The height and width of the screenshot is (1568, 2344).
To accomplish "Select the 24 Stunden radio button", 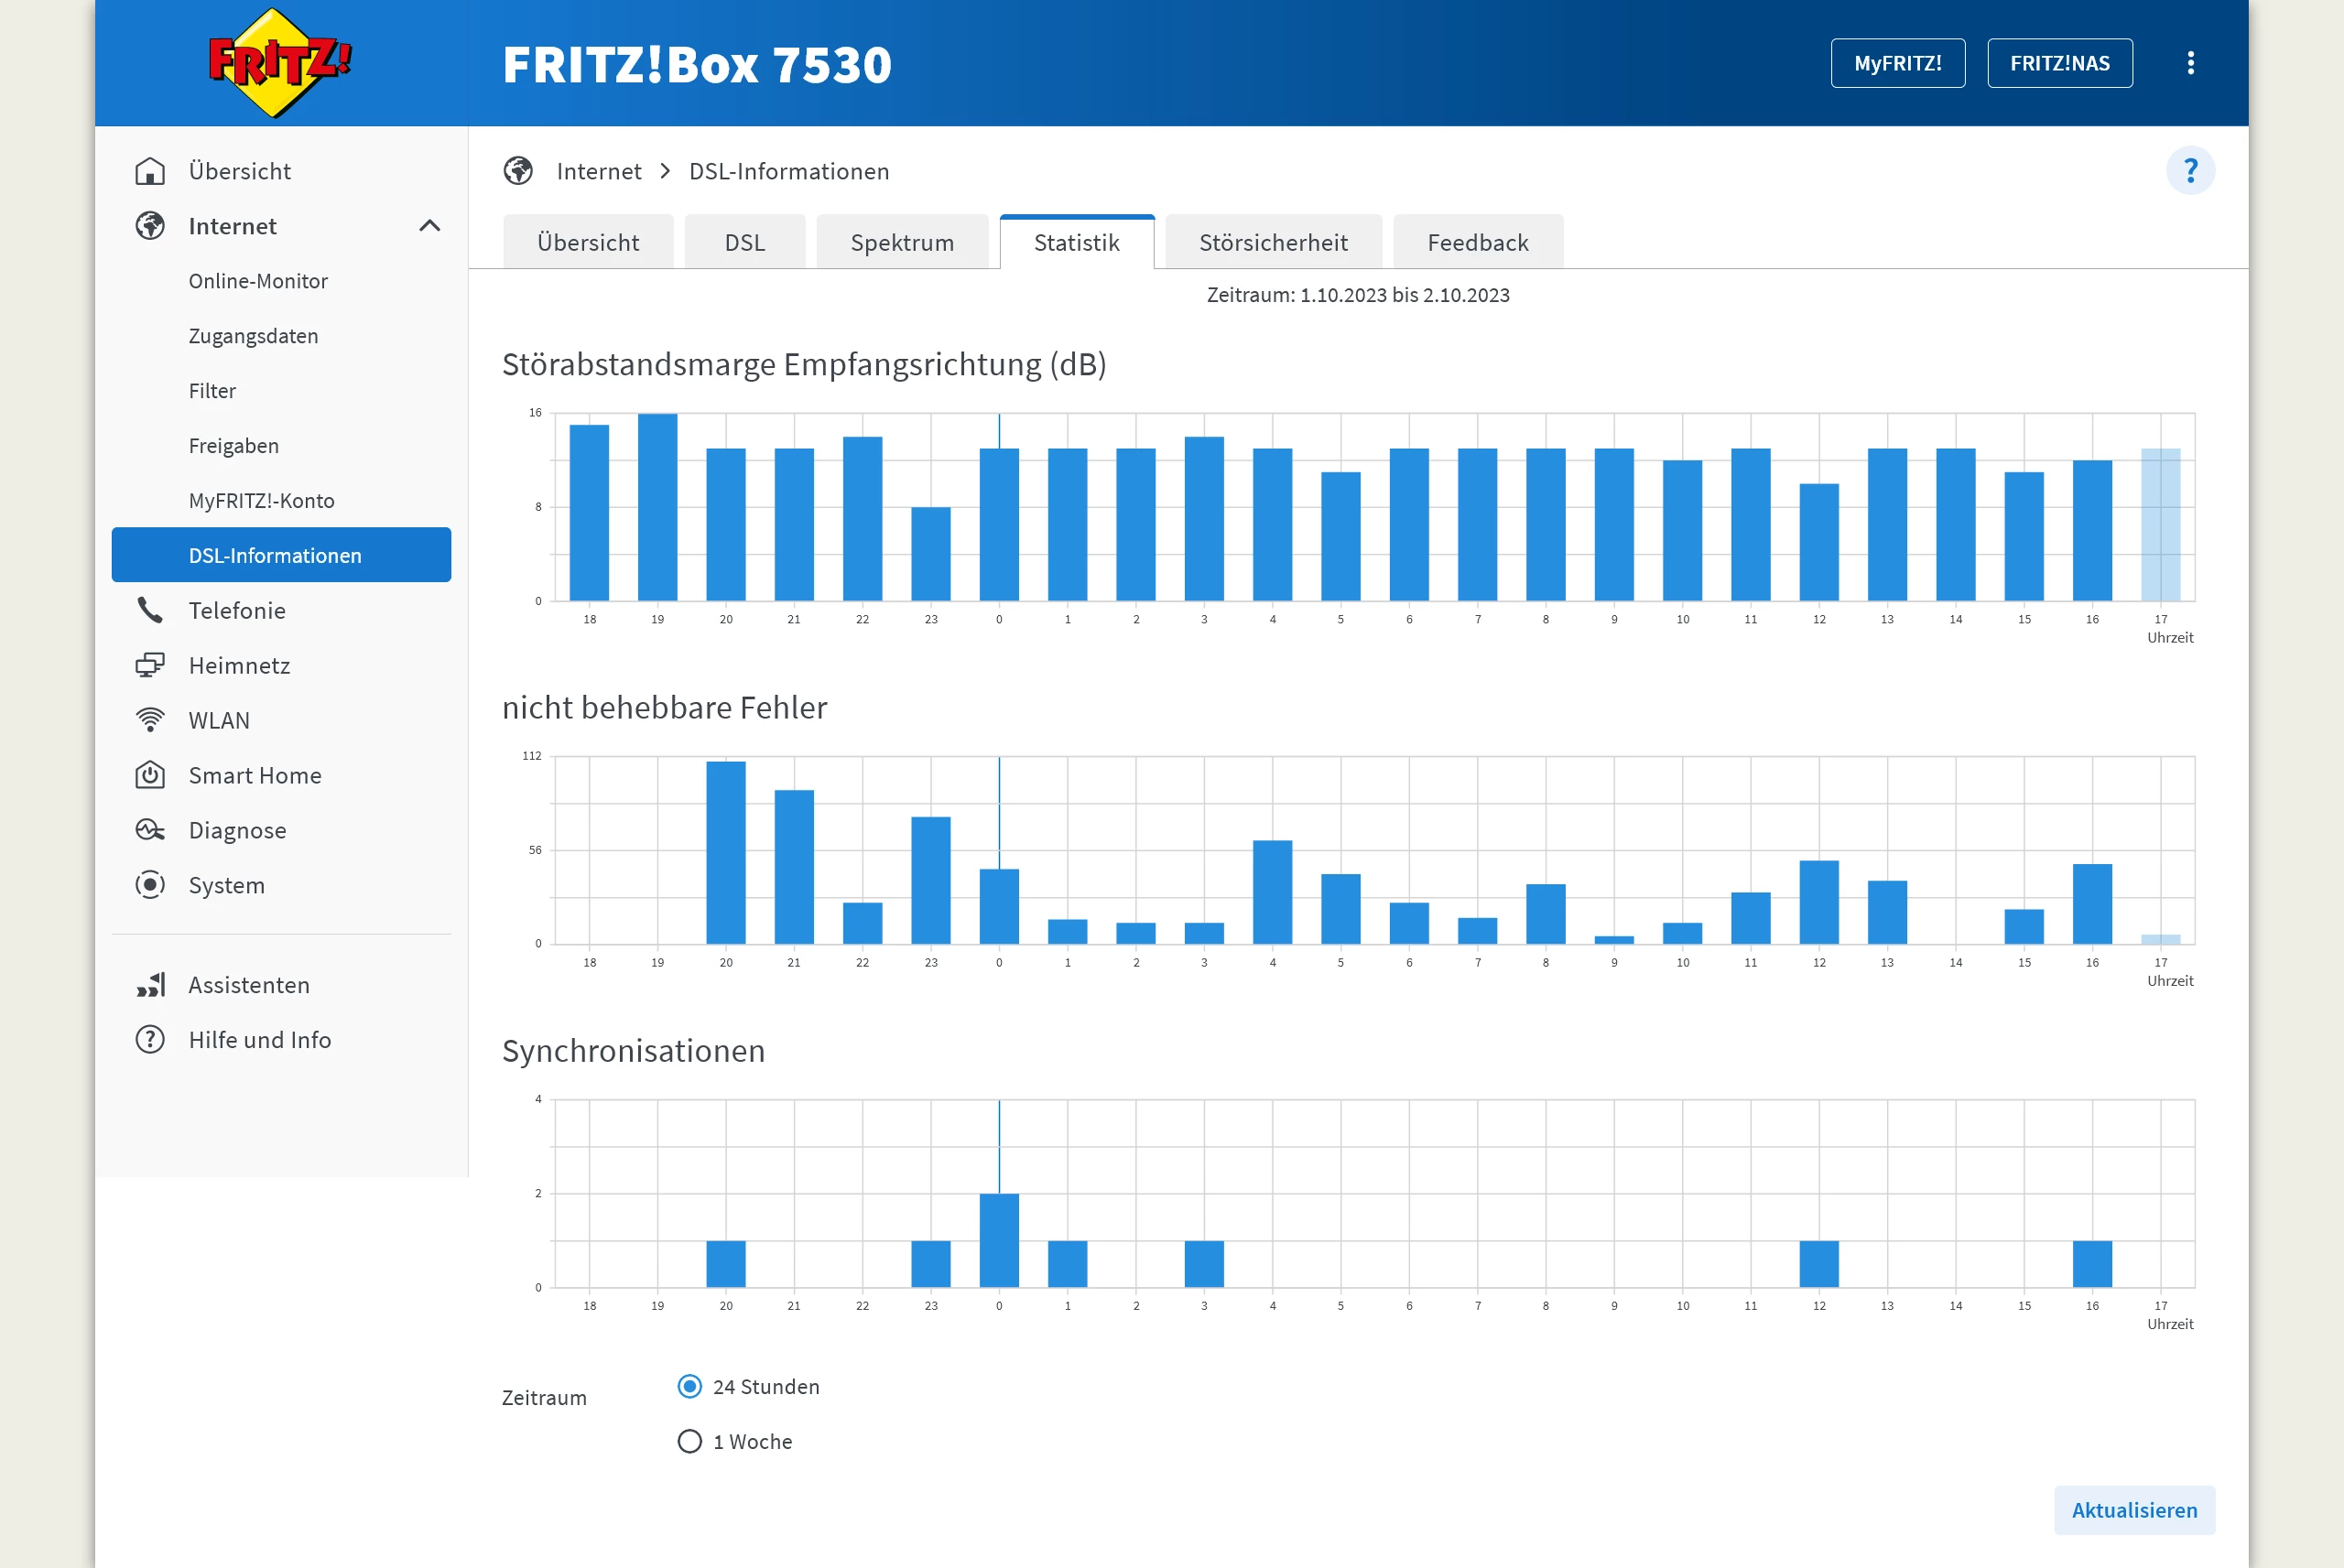I will 690,1387.
